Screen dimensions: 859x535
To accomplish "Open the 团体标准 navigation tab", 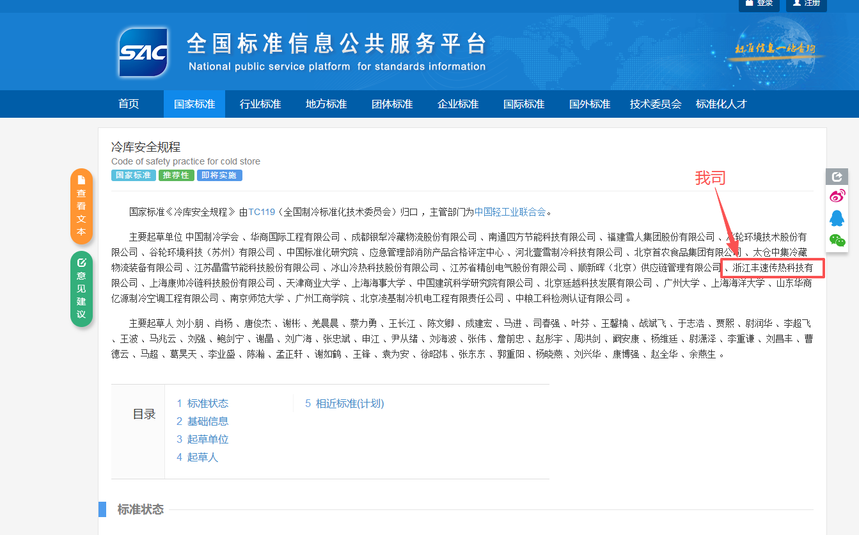I will point(392,104).
